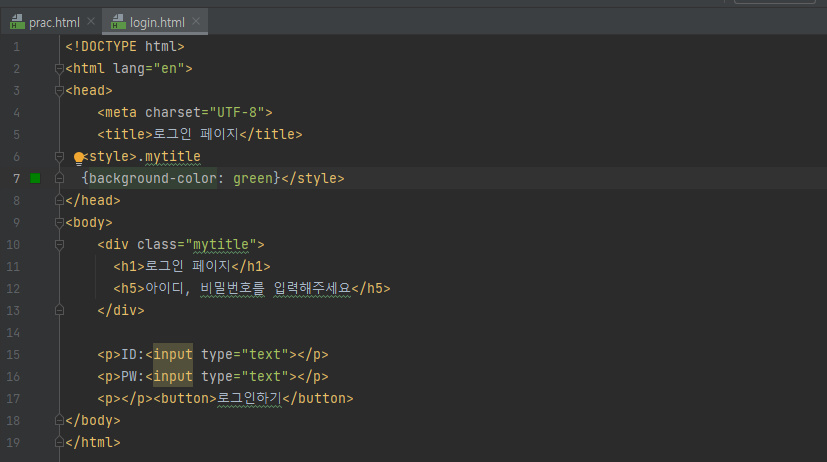
Task: Collapse the head tag fold on line 3
Action: click(59, 91)
